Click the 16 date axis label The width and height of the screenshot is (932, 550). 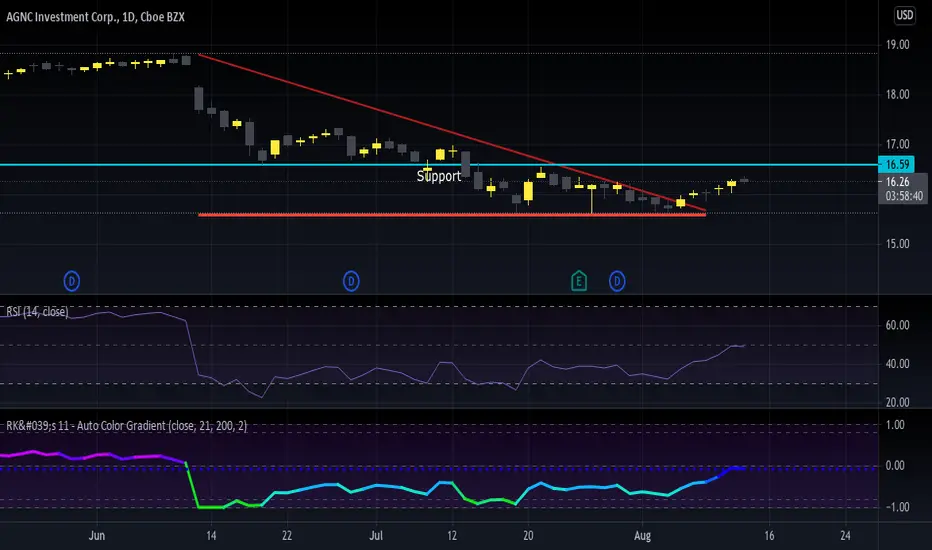[769, 536]
